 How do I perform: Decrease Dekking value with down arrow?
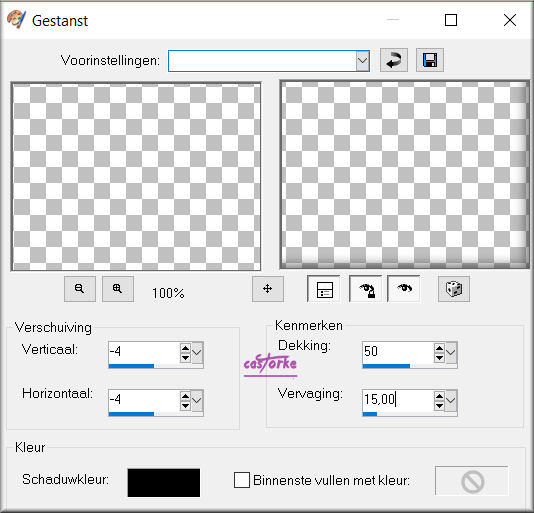point(439,358)
